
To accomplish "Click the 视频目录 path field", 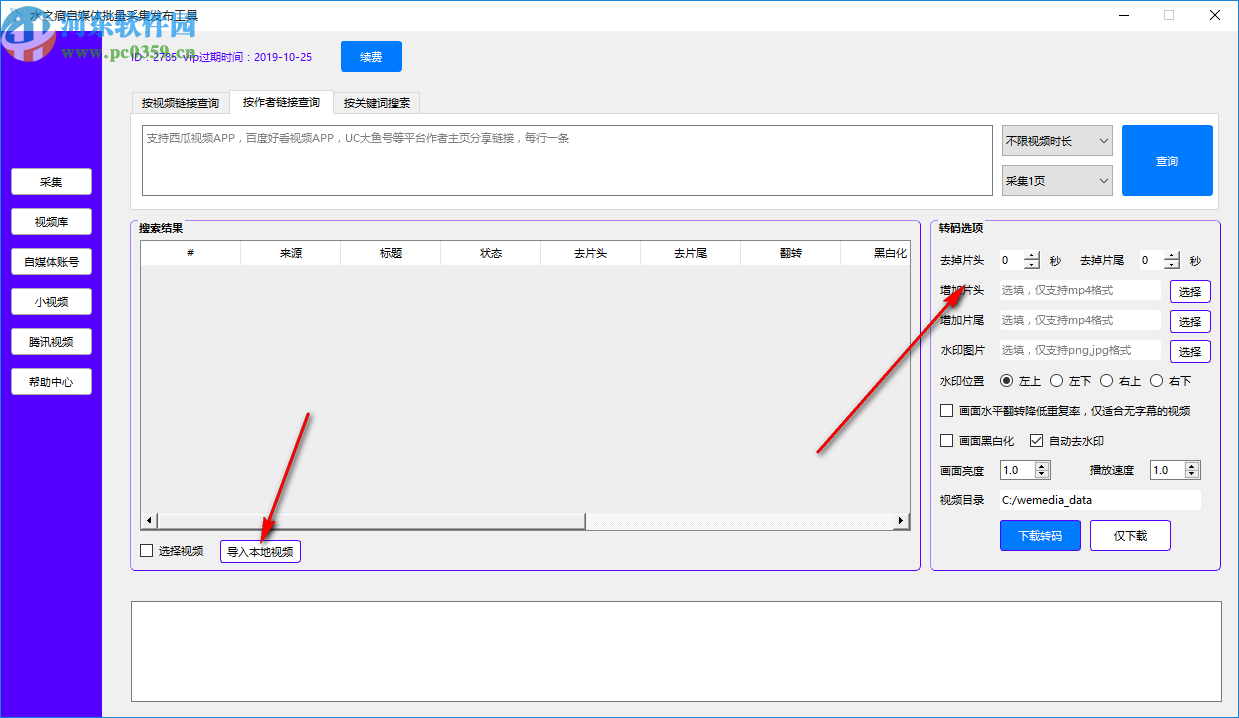I will [x=1100, y=500].
